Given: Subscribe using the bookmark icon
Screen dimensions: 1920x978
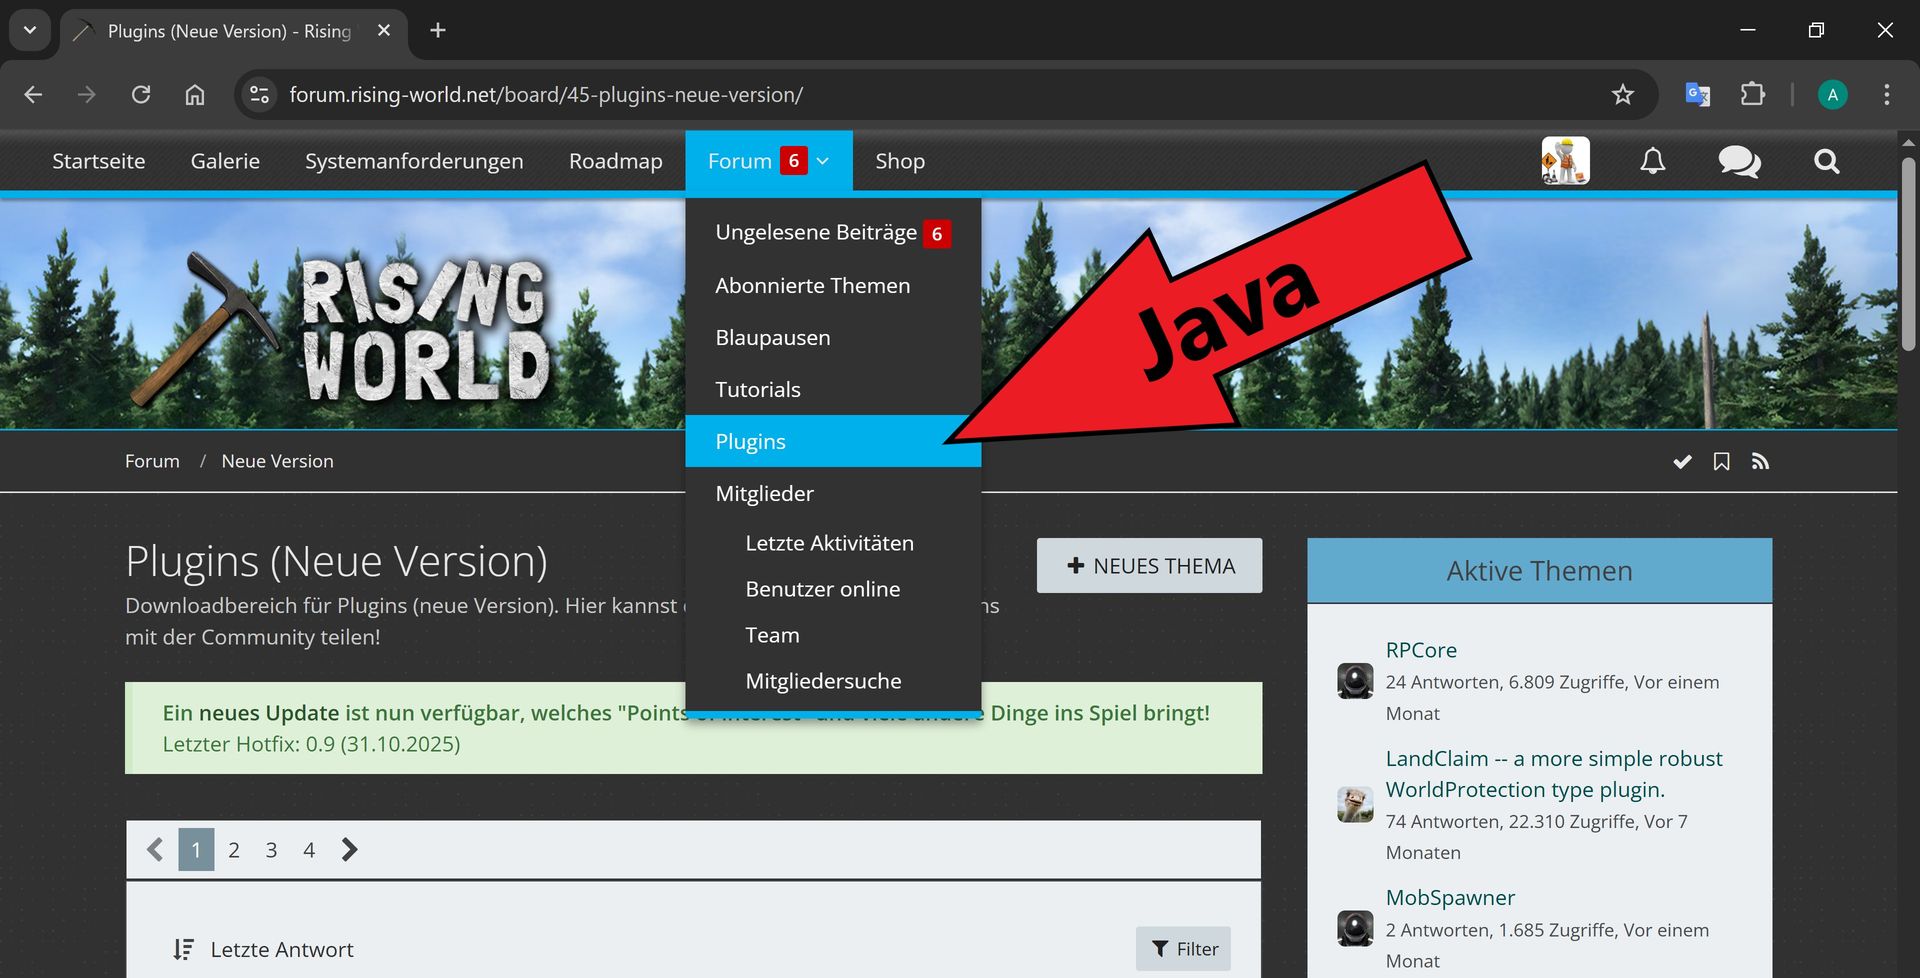Looking at the screenshot, I should pos(1721,461).
